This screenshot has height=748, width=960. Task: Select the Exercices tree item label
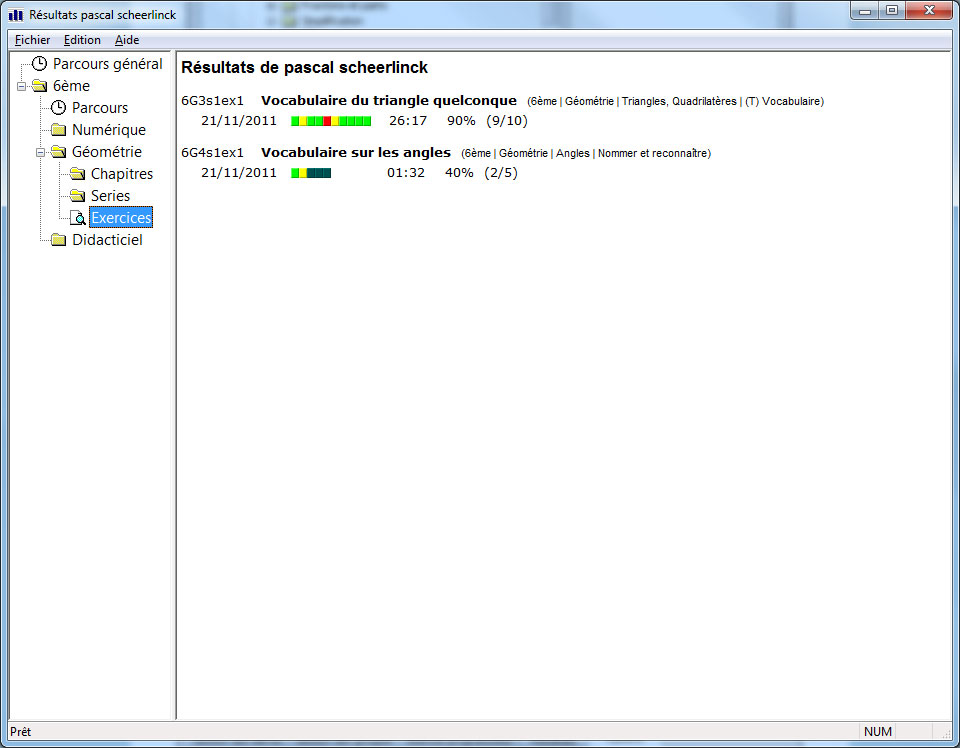121,218
